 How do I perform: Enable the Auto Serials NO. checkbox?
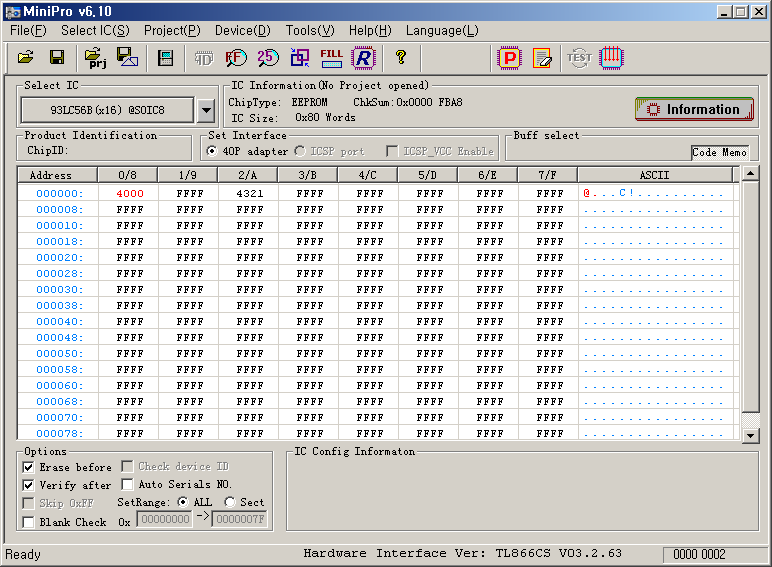click(127, 484)
